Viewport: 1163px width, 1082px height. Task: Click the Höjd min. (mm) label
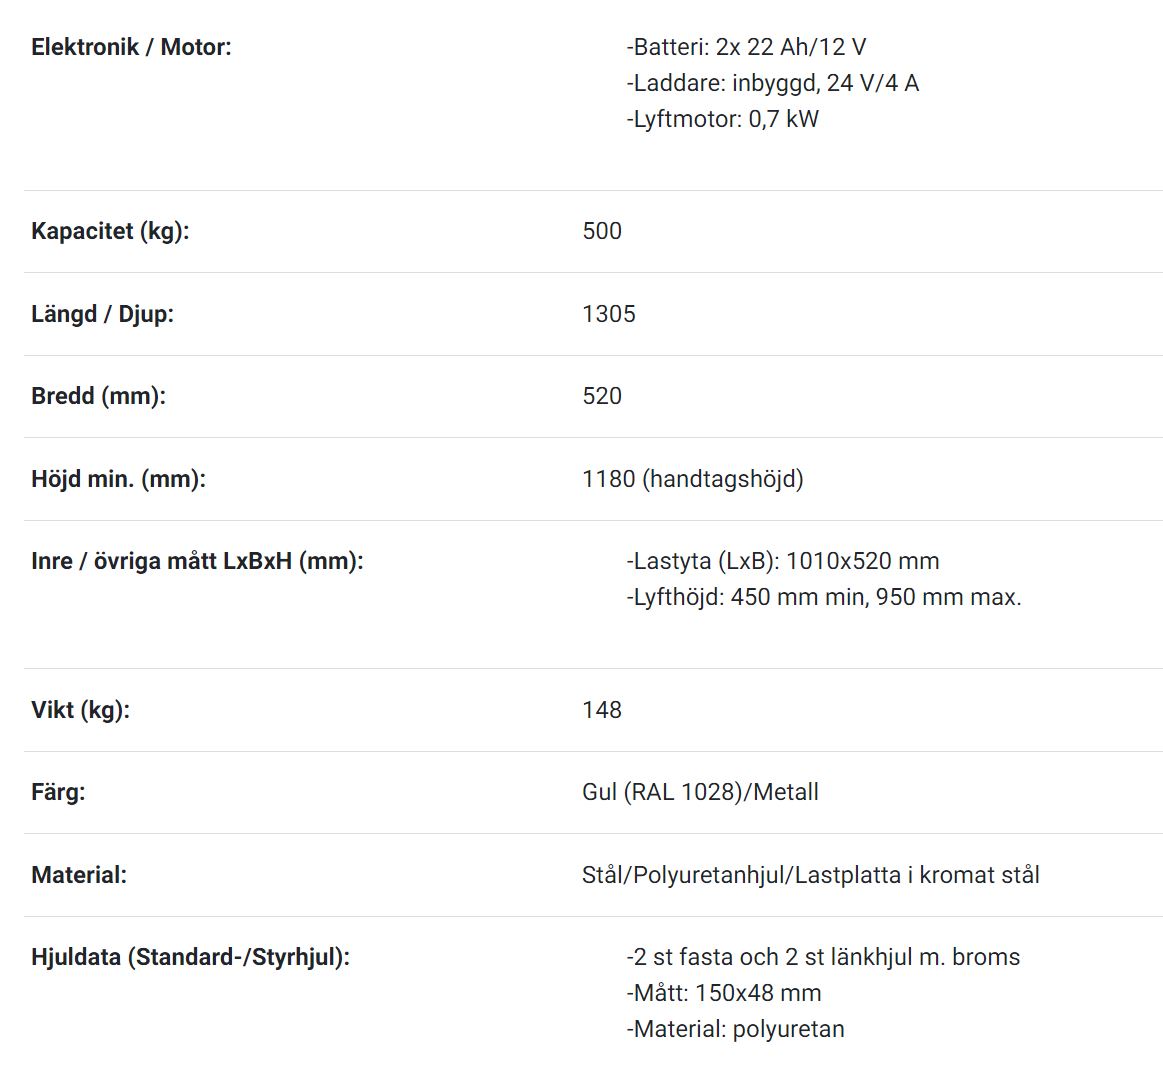(119, 480)
